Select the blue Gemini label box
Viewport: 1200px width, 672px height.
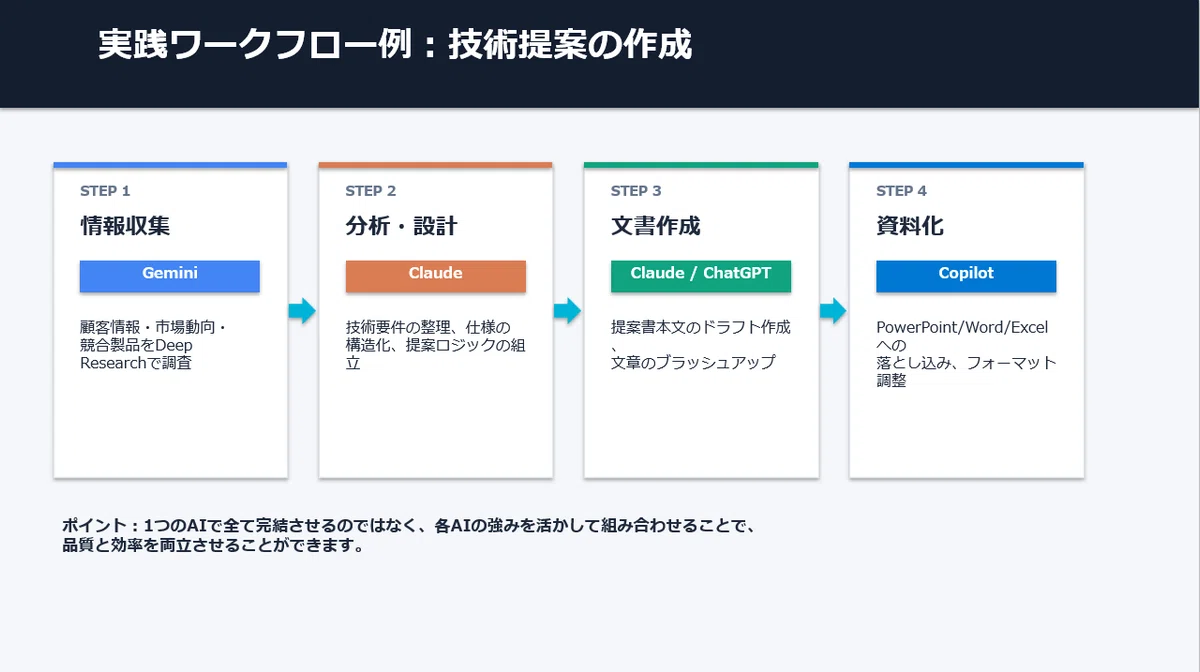point(170,276)
